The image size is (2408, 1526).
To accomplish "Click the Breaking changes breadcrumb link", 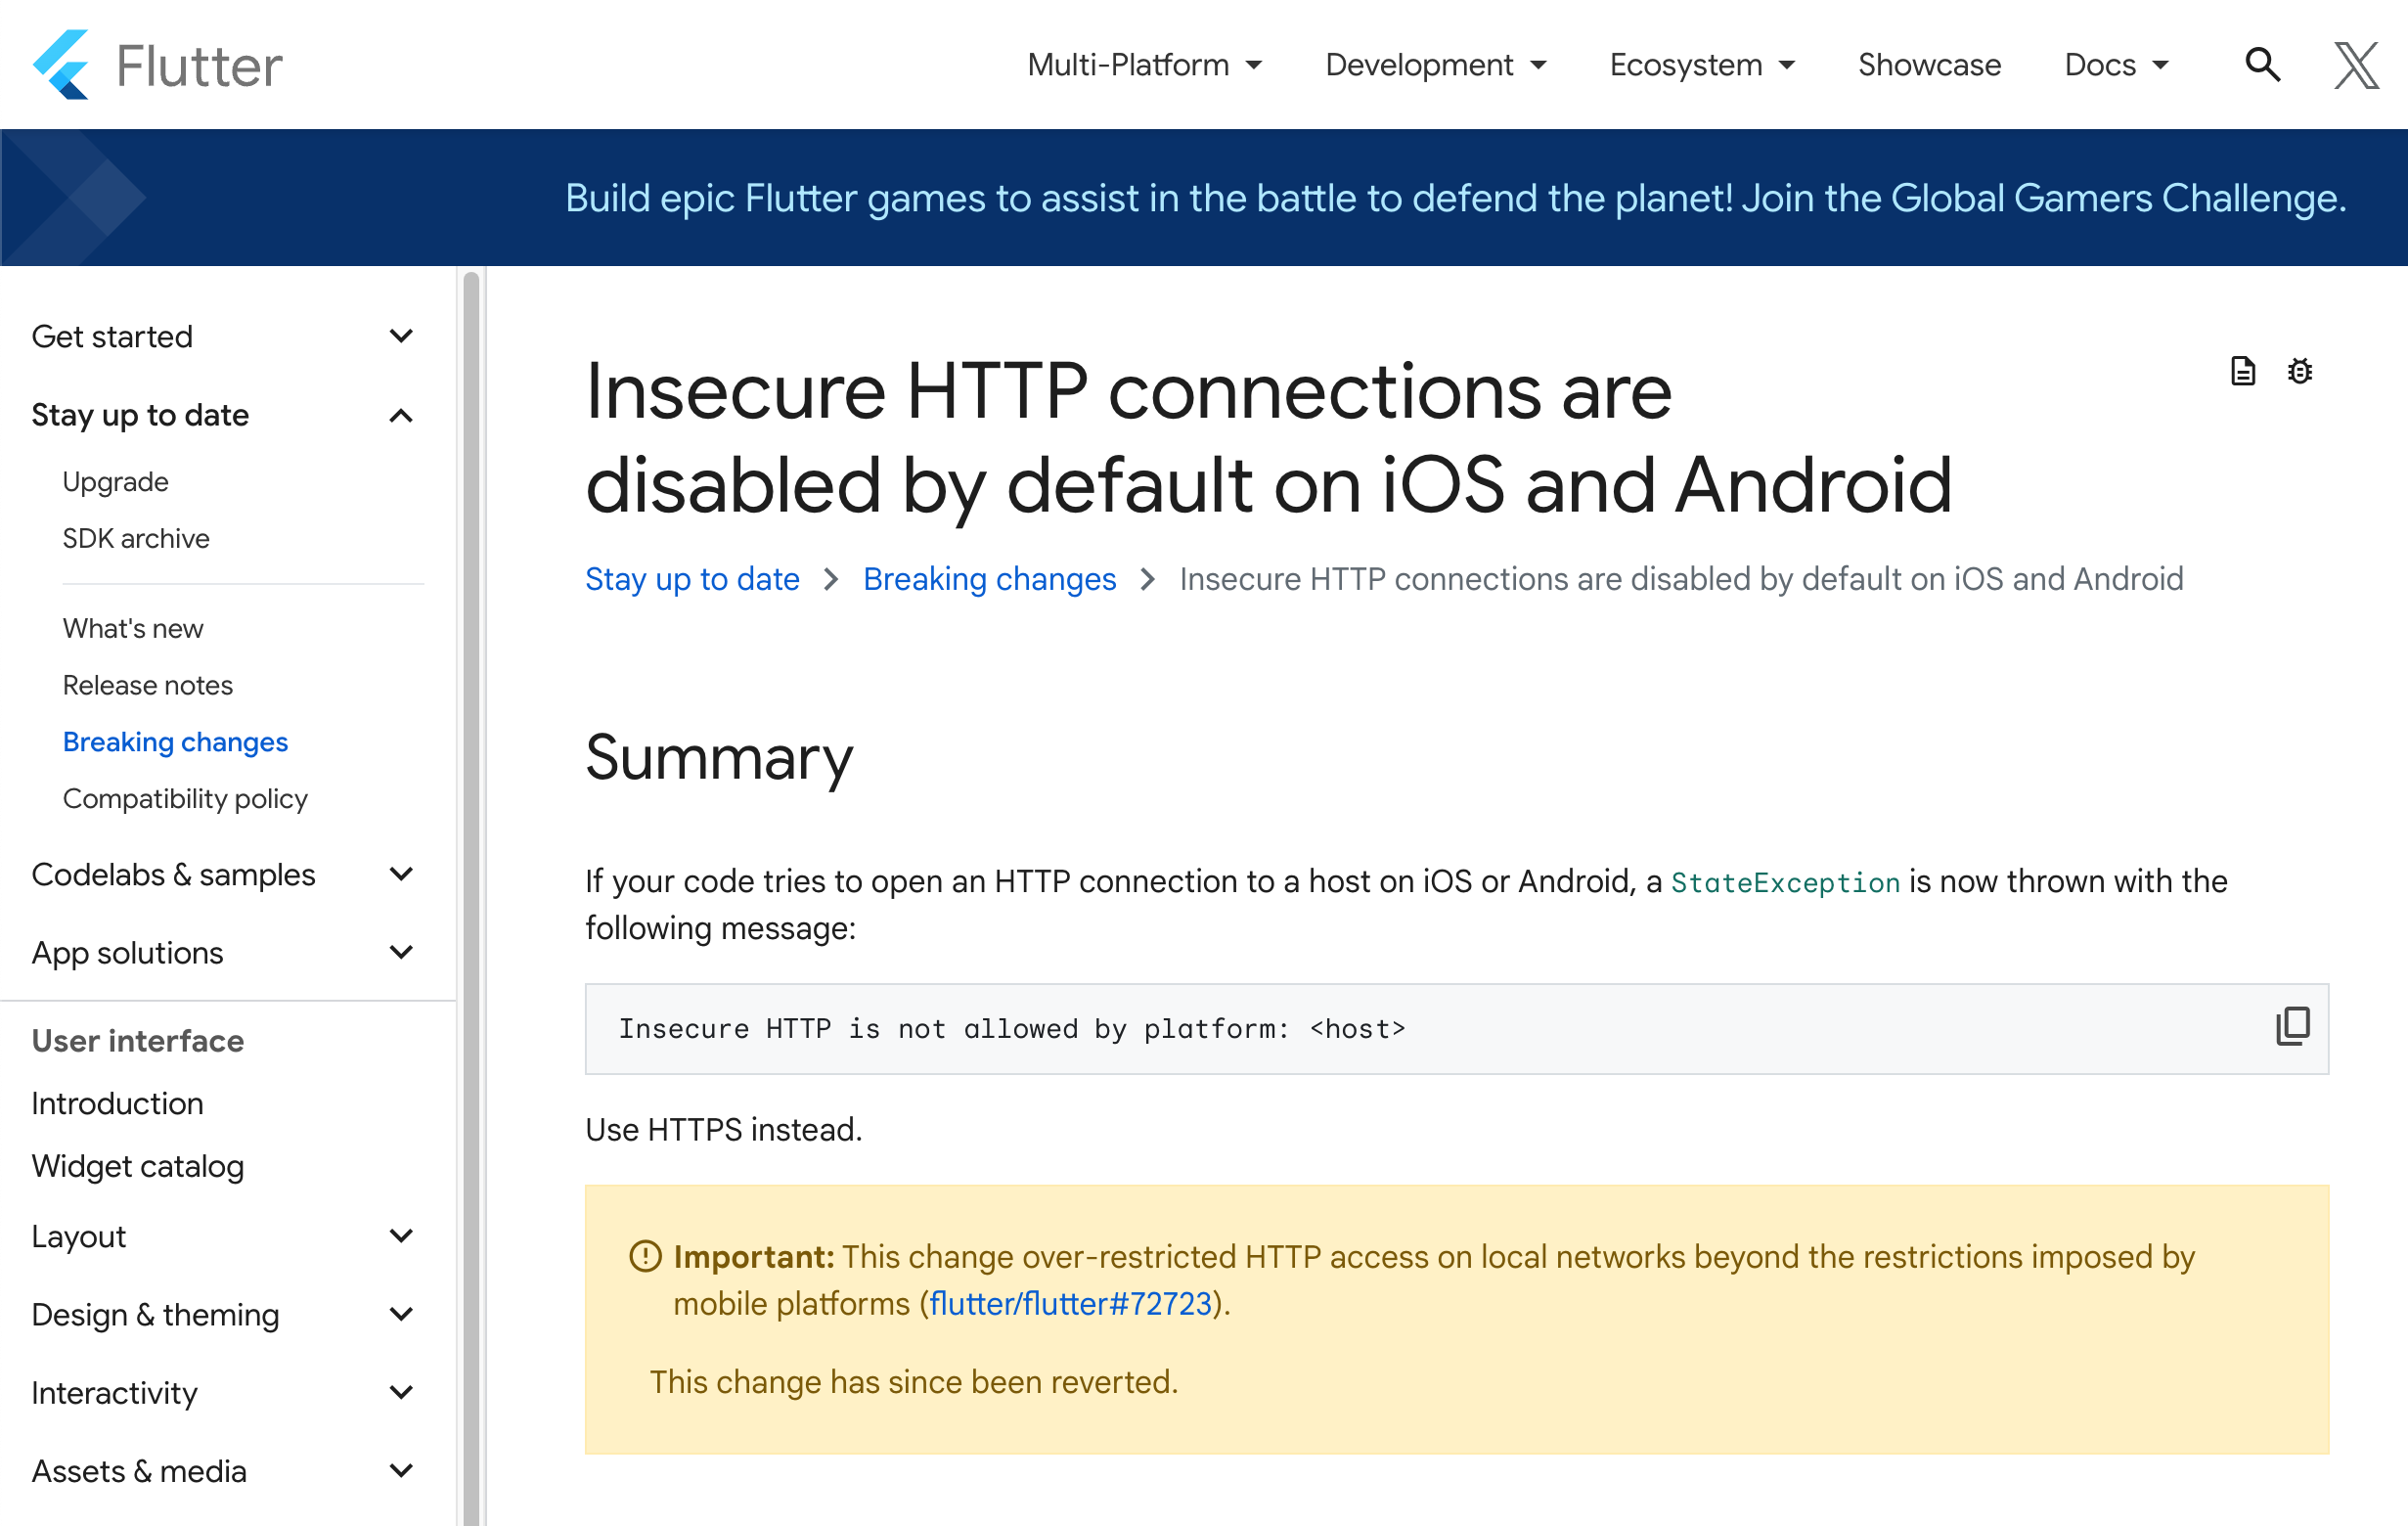I will coord(989,579).
